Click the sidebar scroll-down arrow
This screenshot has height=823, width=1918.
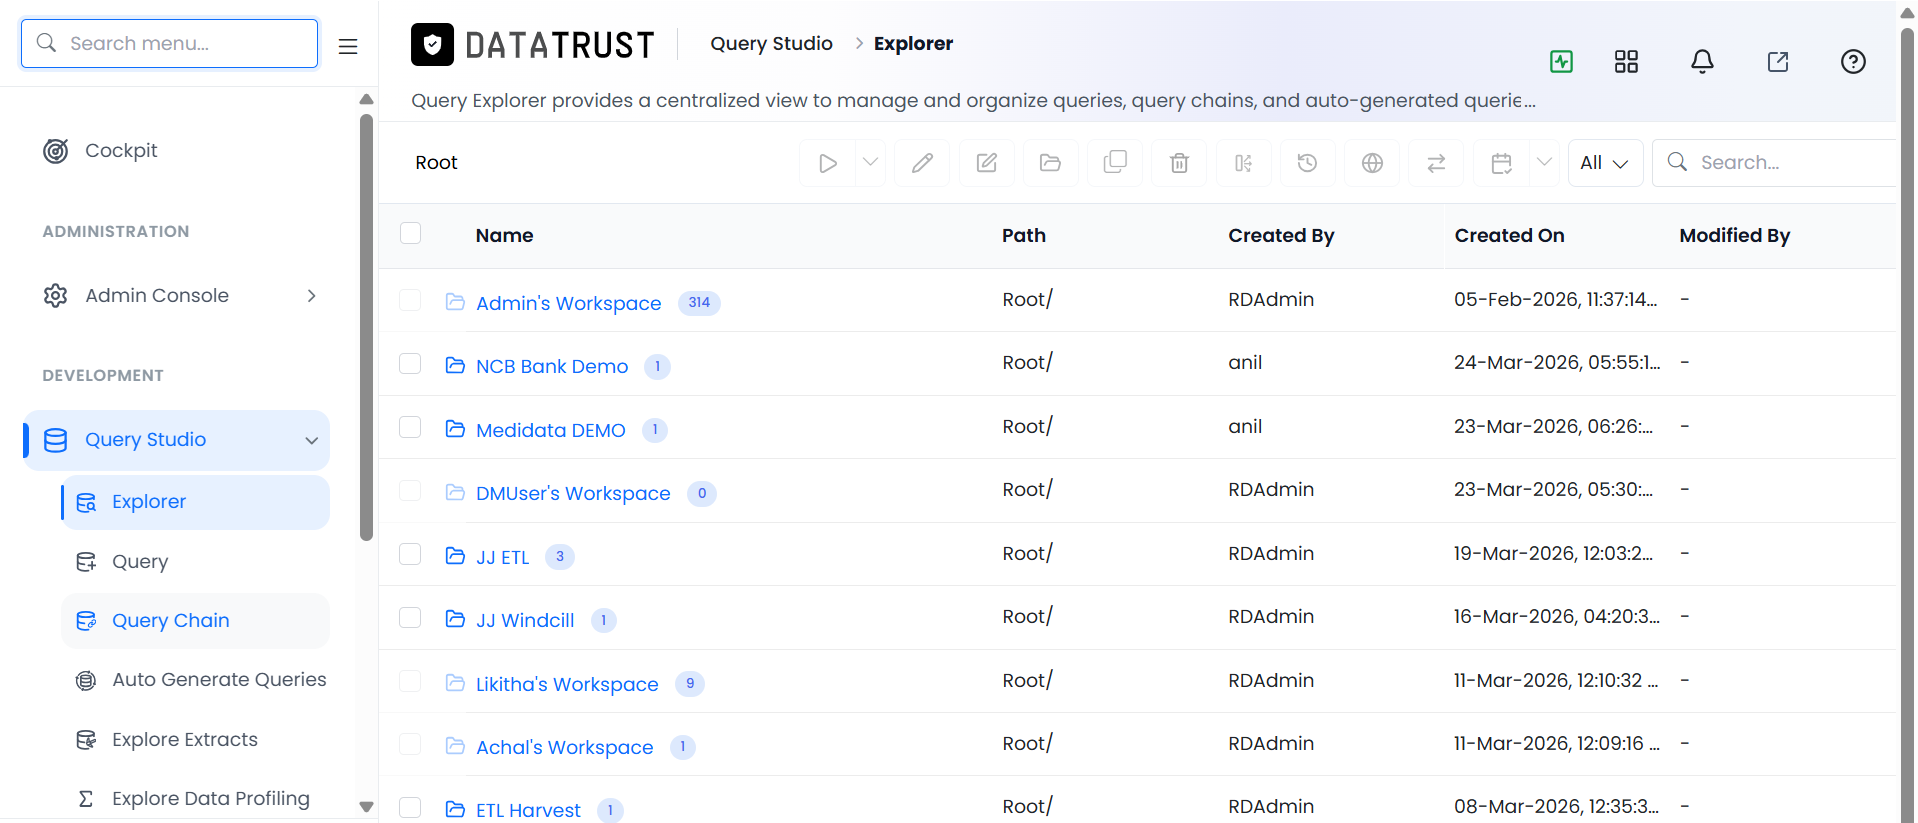[x=366, y=806]
